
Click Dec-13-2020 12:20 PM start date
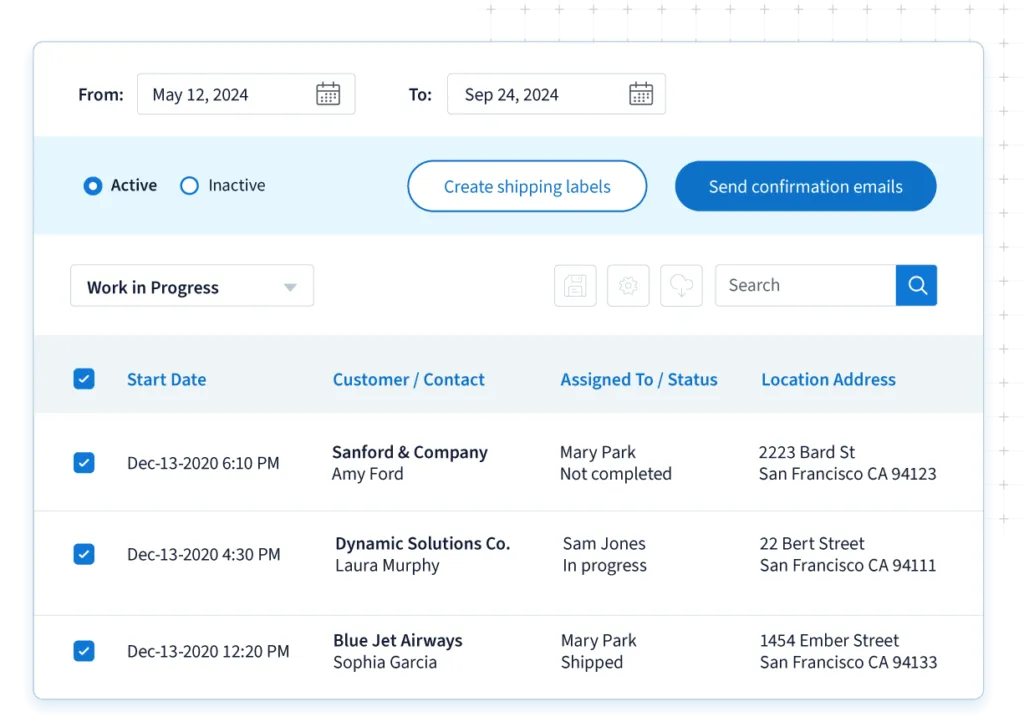(x=208, y=651)
